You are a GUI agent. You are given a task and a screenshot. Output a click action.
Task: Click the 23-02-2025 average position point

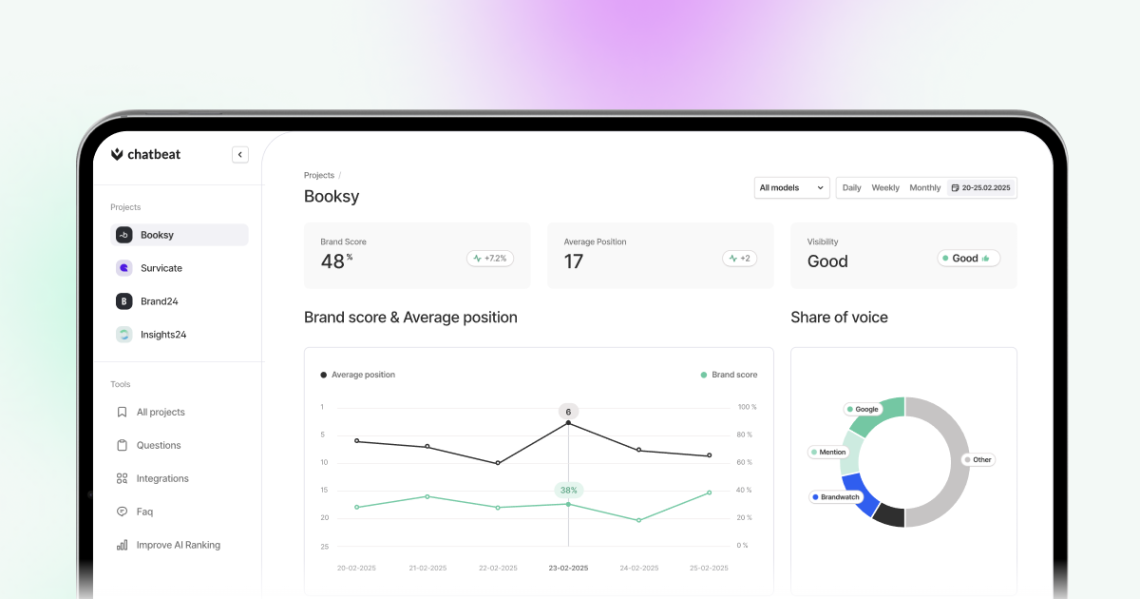(x=569, y=422)
